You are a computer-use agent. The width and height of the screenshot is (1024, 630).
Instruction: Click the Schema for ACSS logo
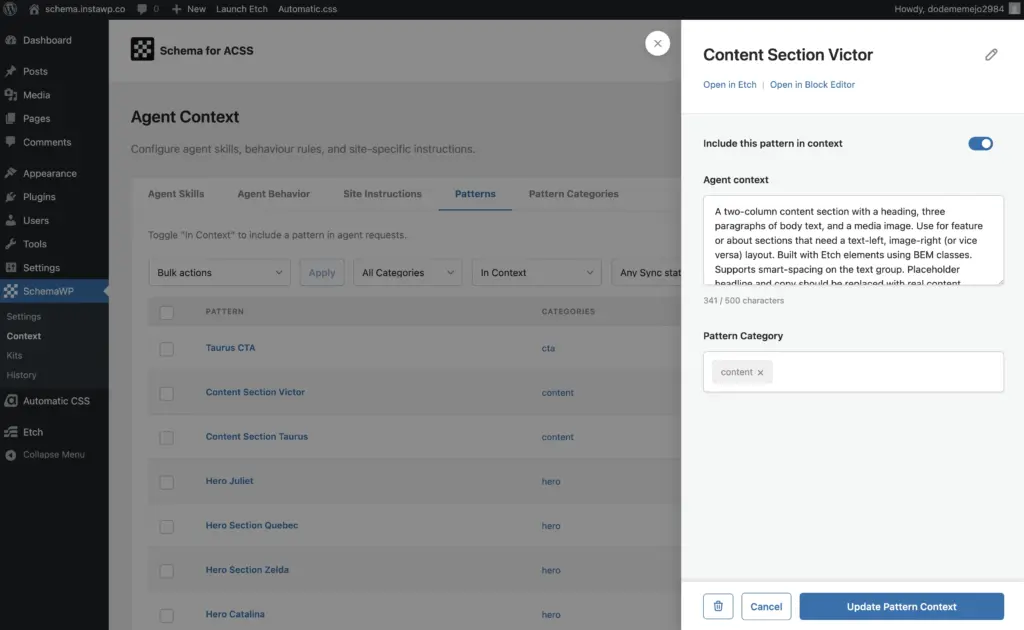tap(142, 49)
